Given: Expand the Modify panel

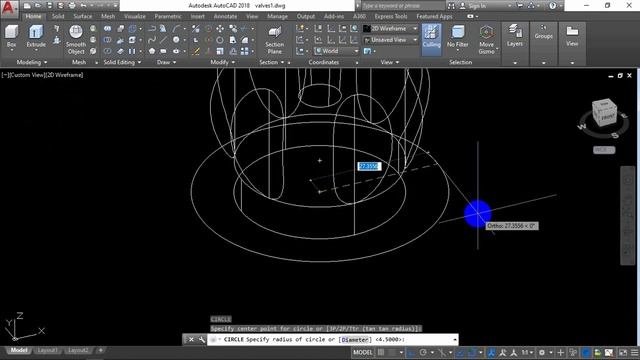Looking at the screenshot, I should pos(222,62).
